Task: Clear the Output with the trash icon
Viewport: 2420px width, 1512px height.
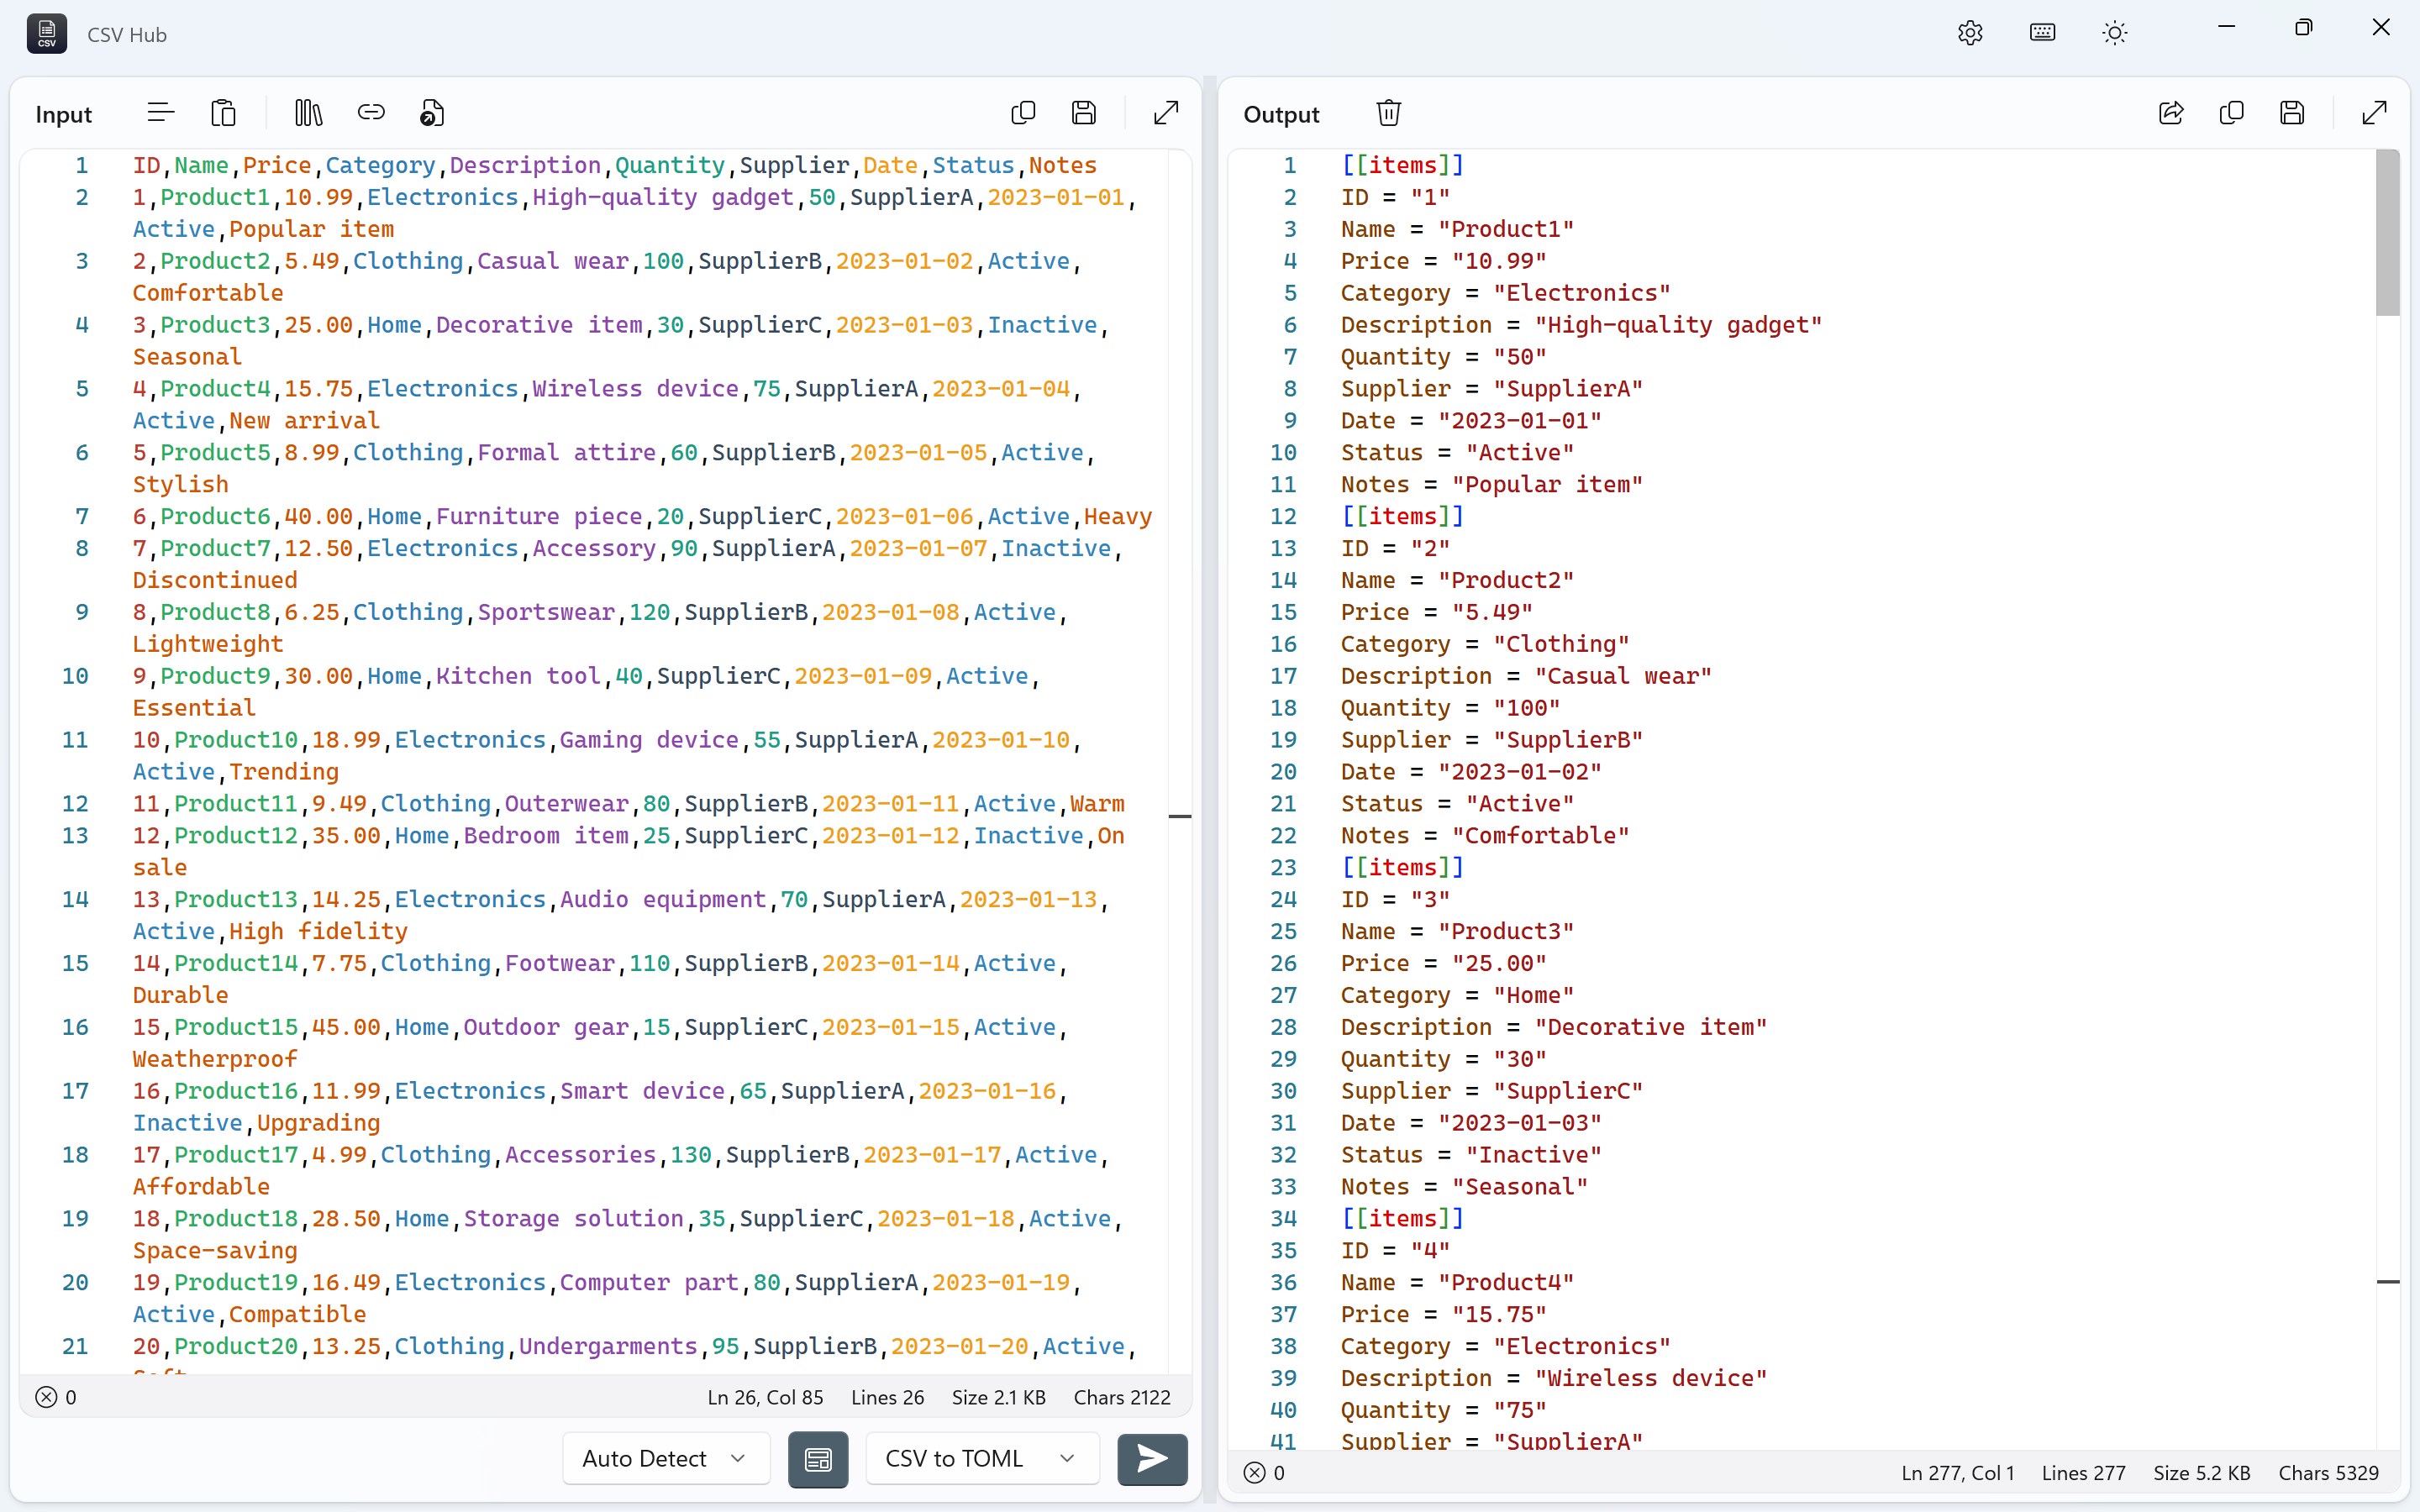Action: coord(1389,112)
